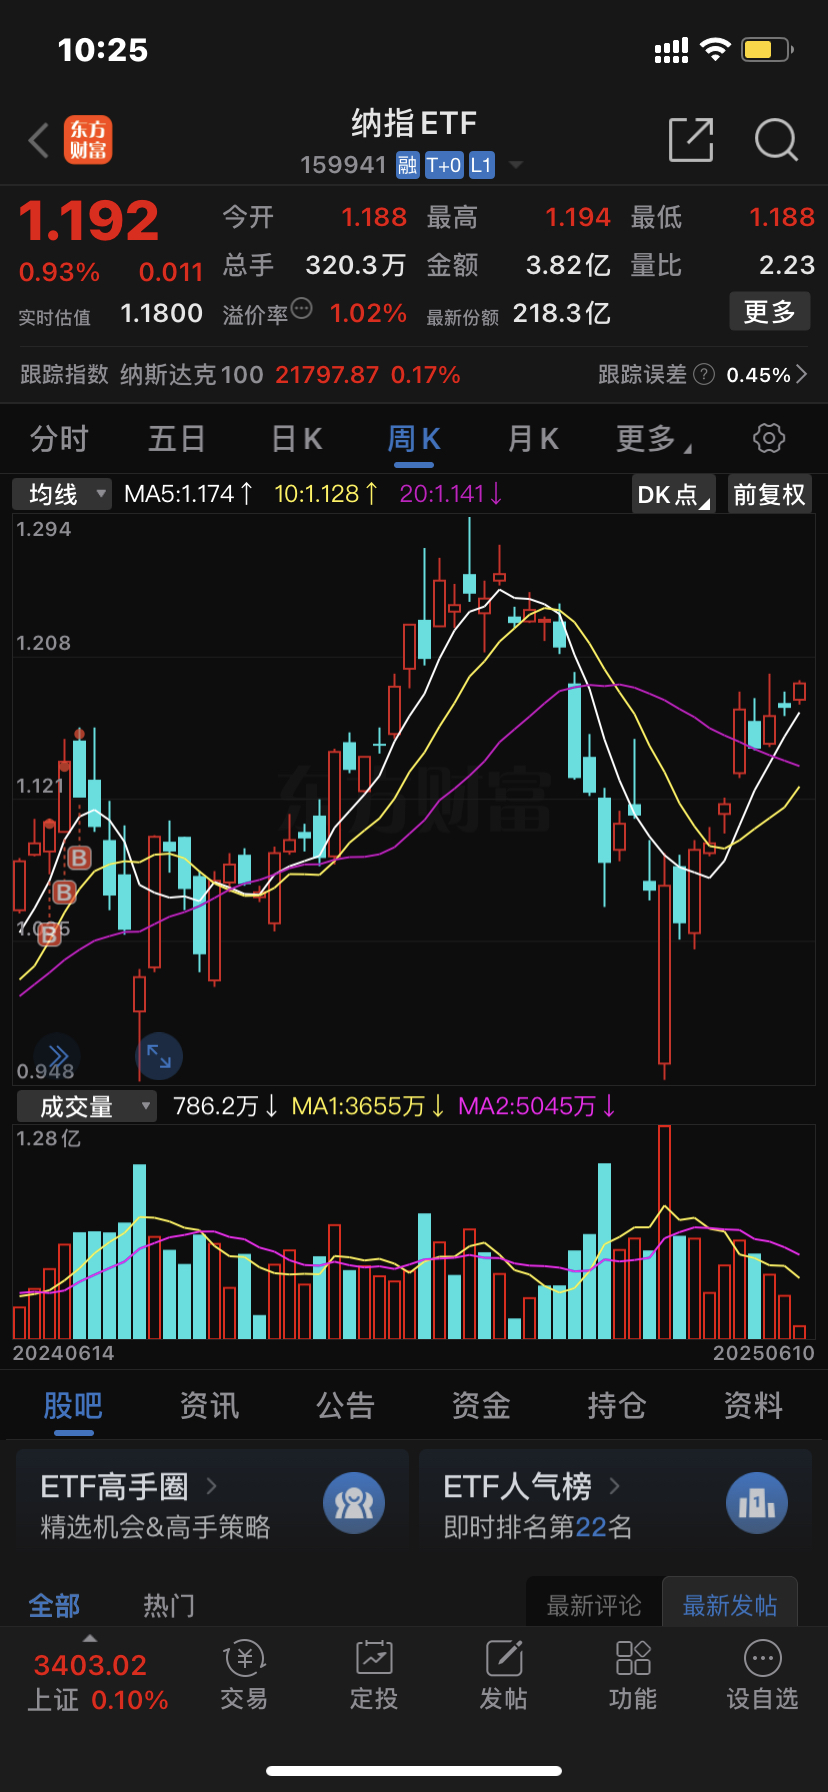The width and height of the screenshot is (828, 1792).
Task: Tap the 实时估值 1.1800 value
Action: click(x=161, y=314)
